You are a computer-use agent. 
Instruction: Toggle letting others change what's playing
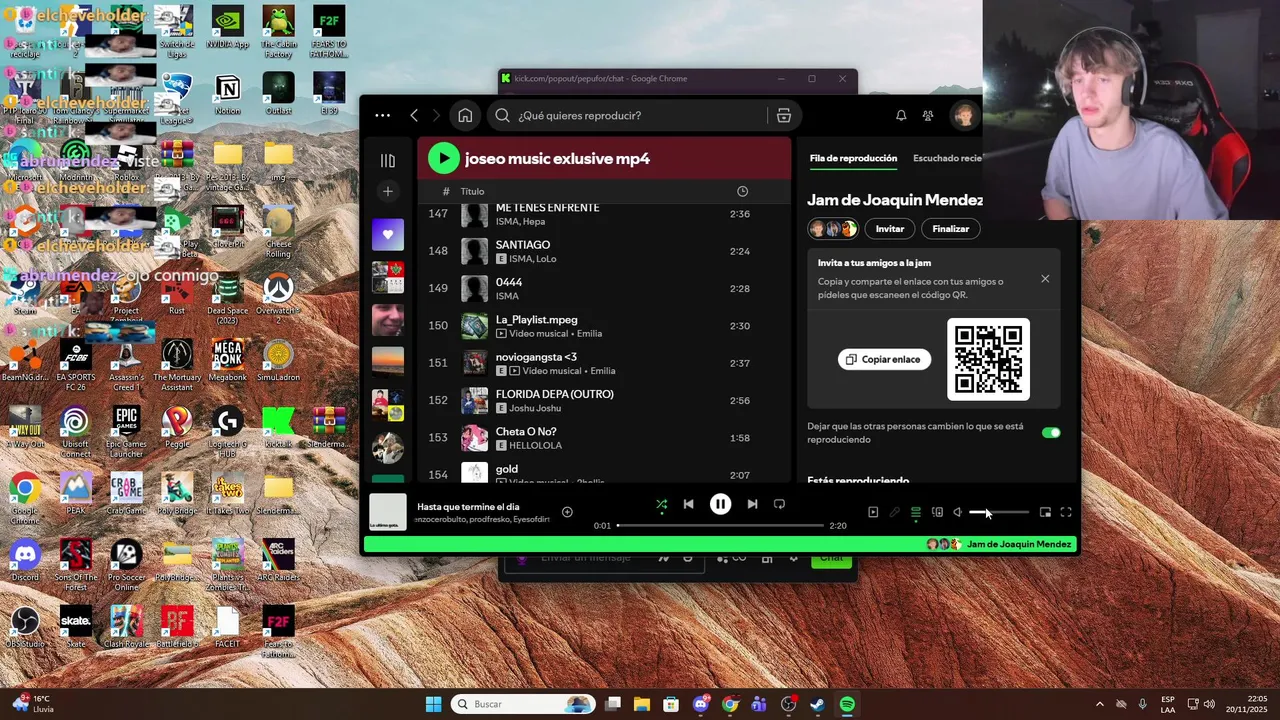pos(1050,433)
